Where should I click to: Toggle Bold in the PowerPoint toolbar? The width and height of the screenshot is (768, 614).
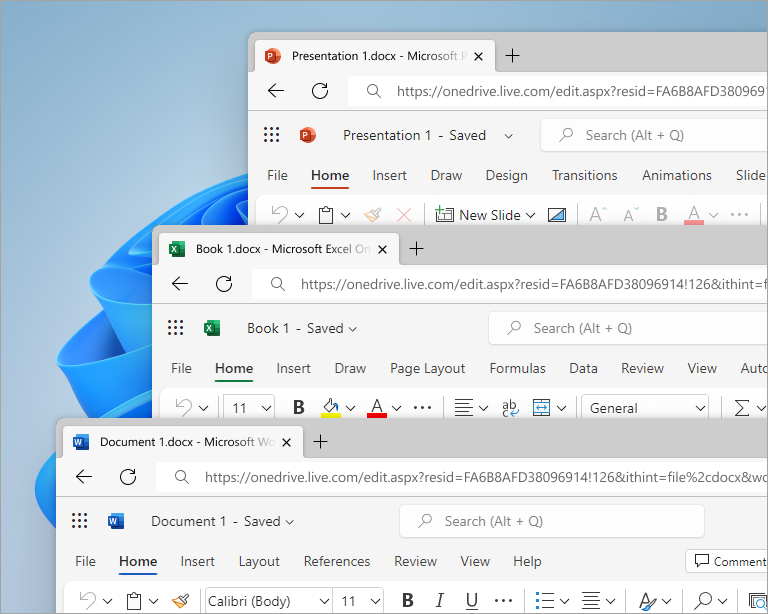pyautogui.click(x=661, y=215)
